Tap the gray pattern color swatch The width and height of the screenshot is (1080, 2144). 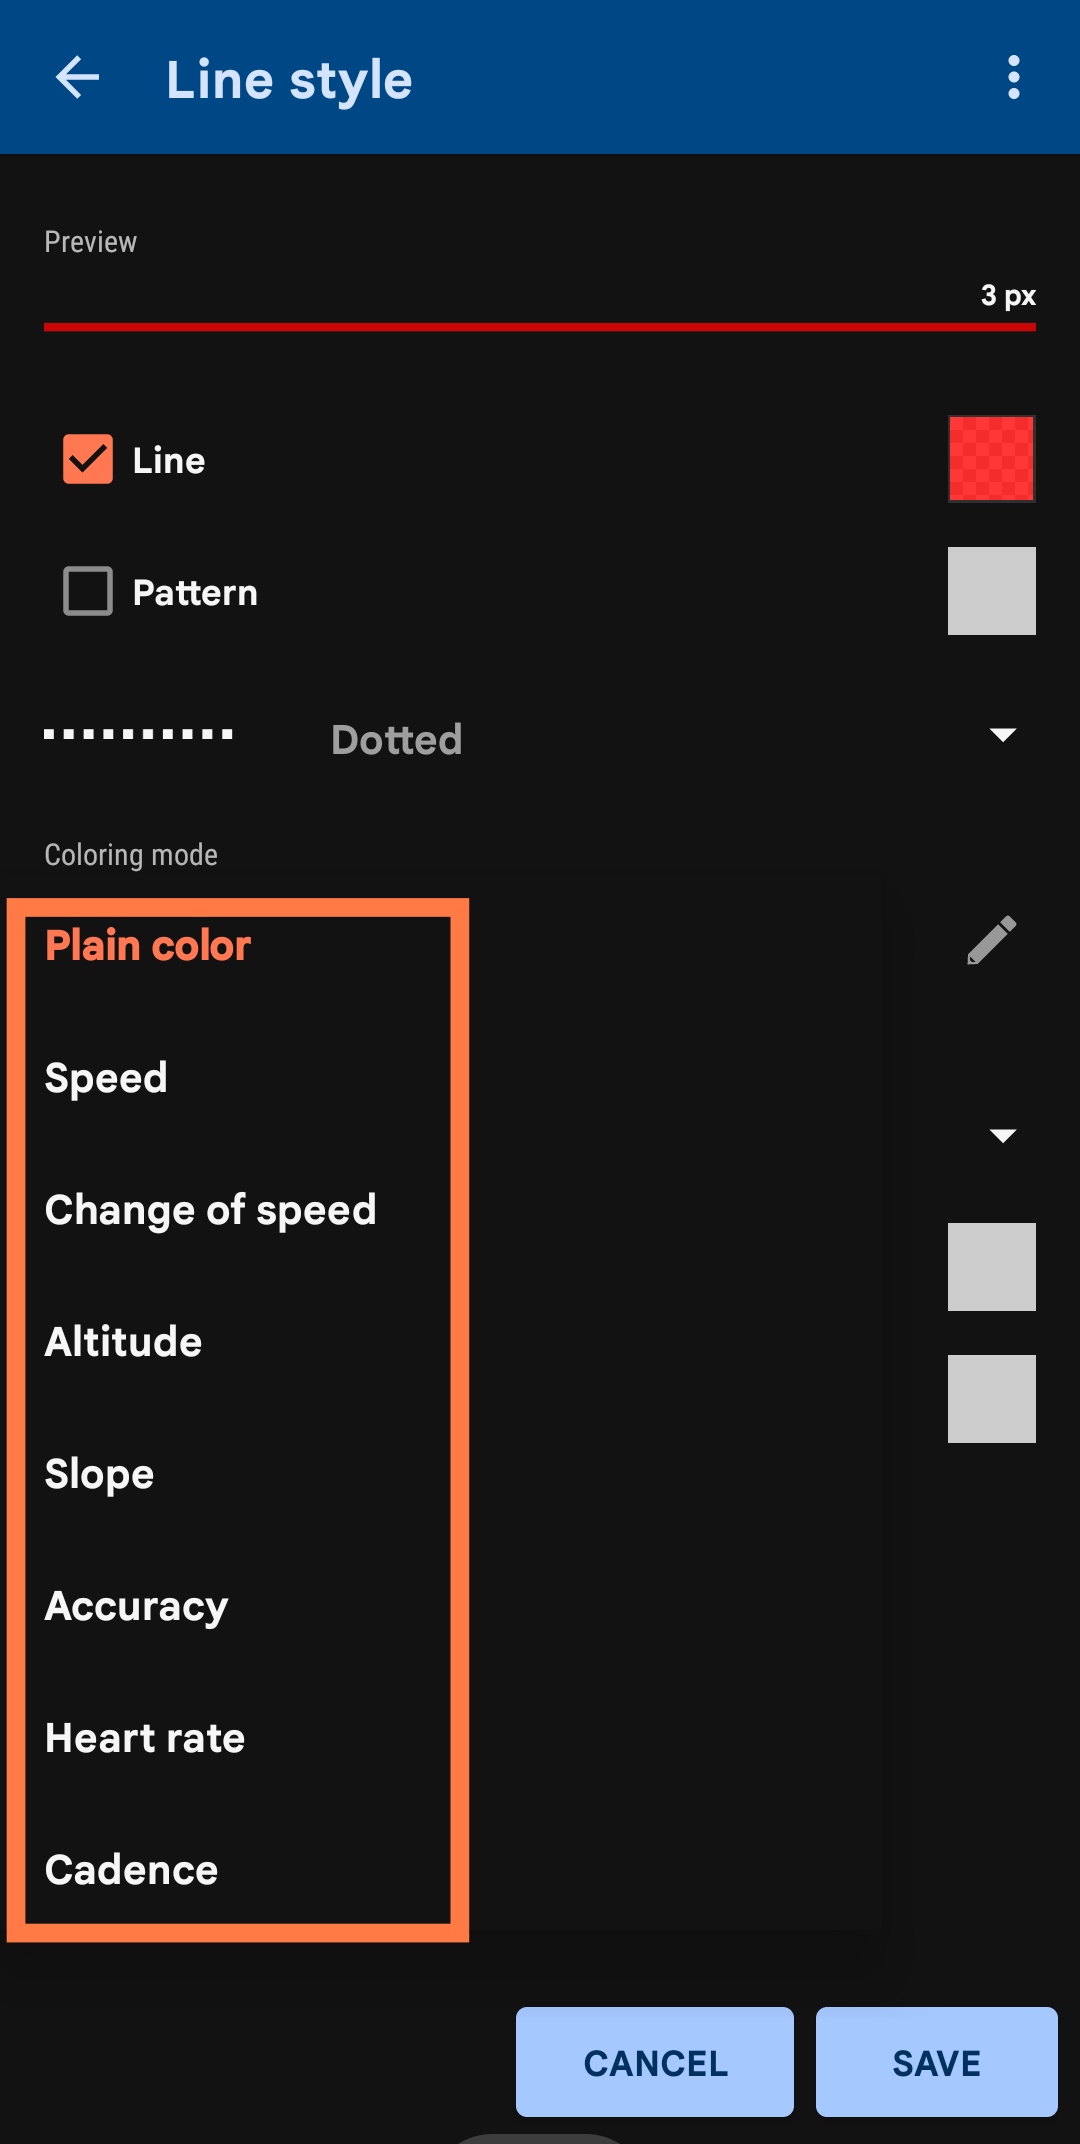point(991,591)
